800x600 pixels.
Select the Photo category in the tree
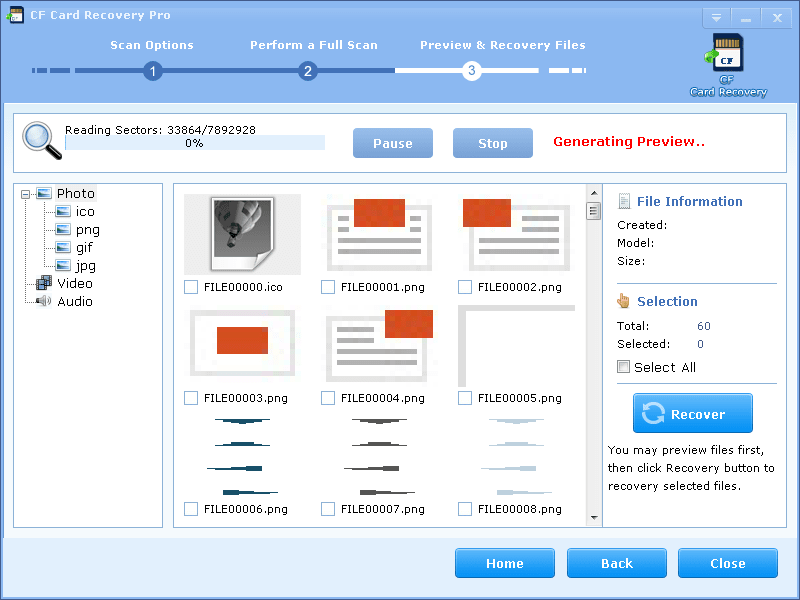(x=76, y=193)
